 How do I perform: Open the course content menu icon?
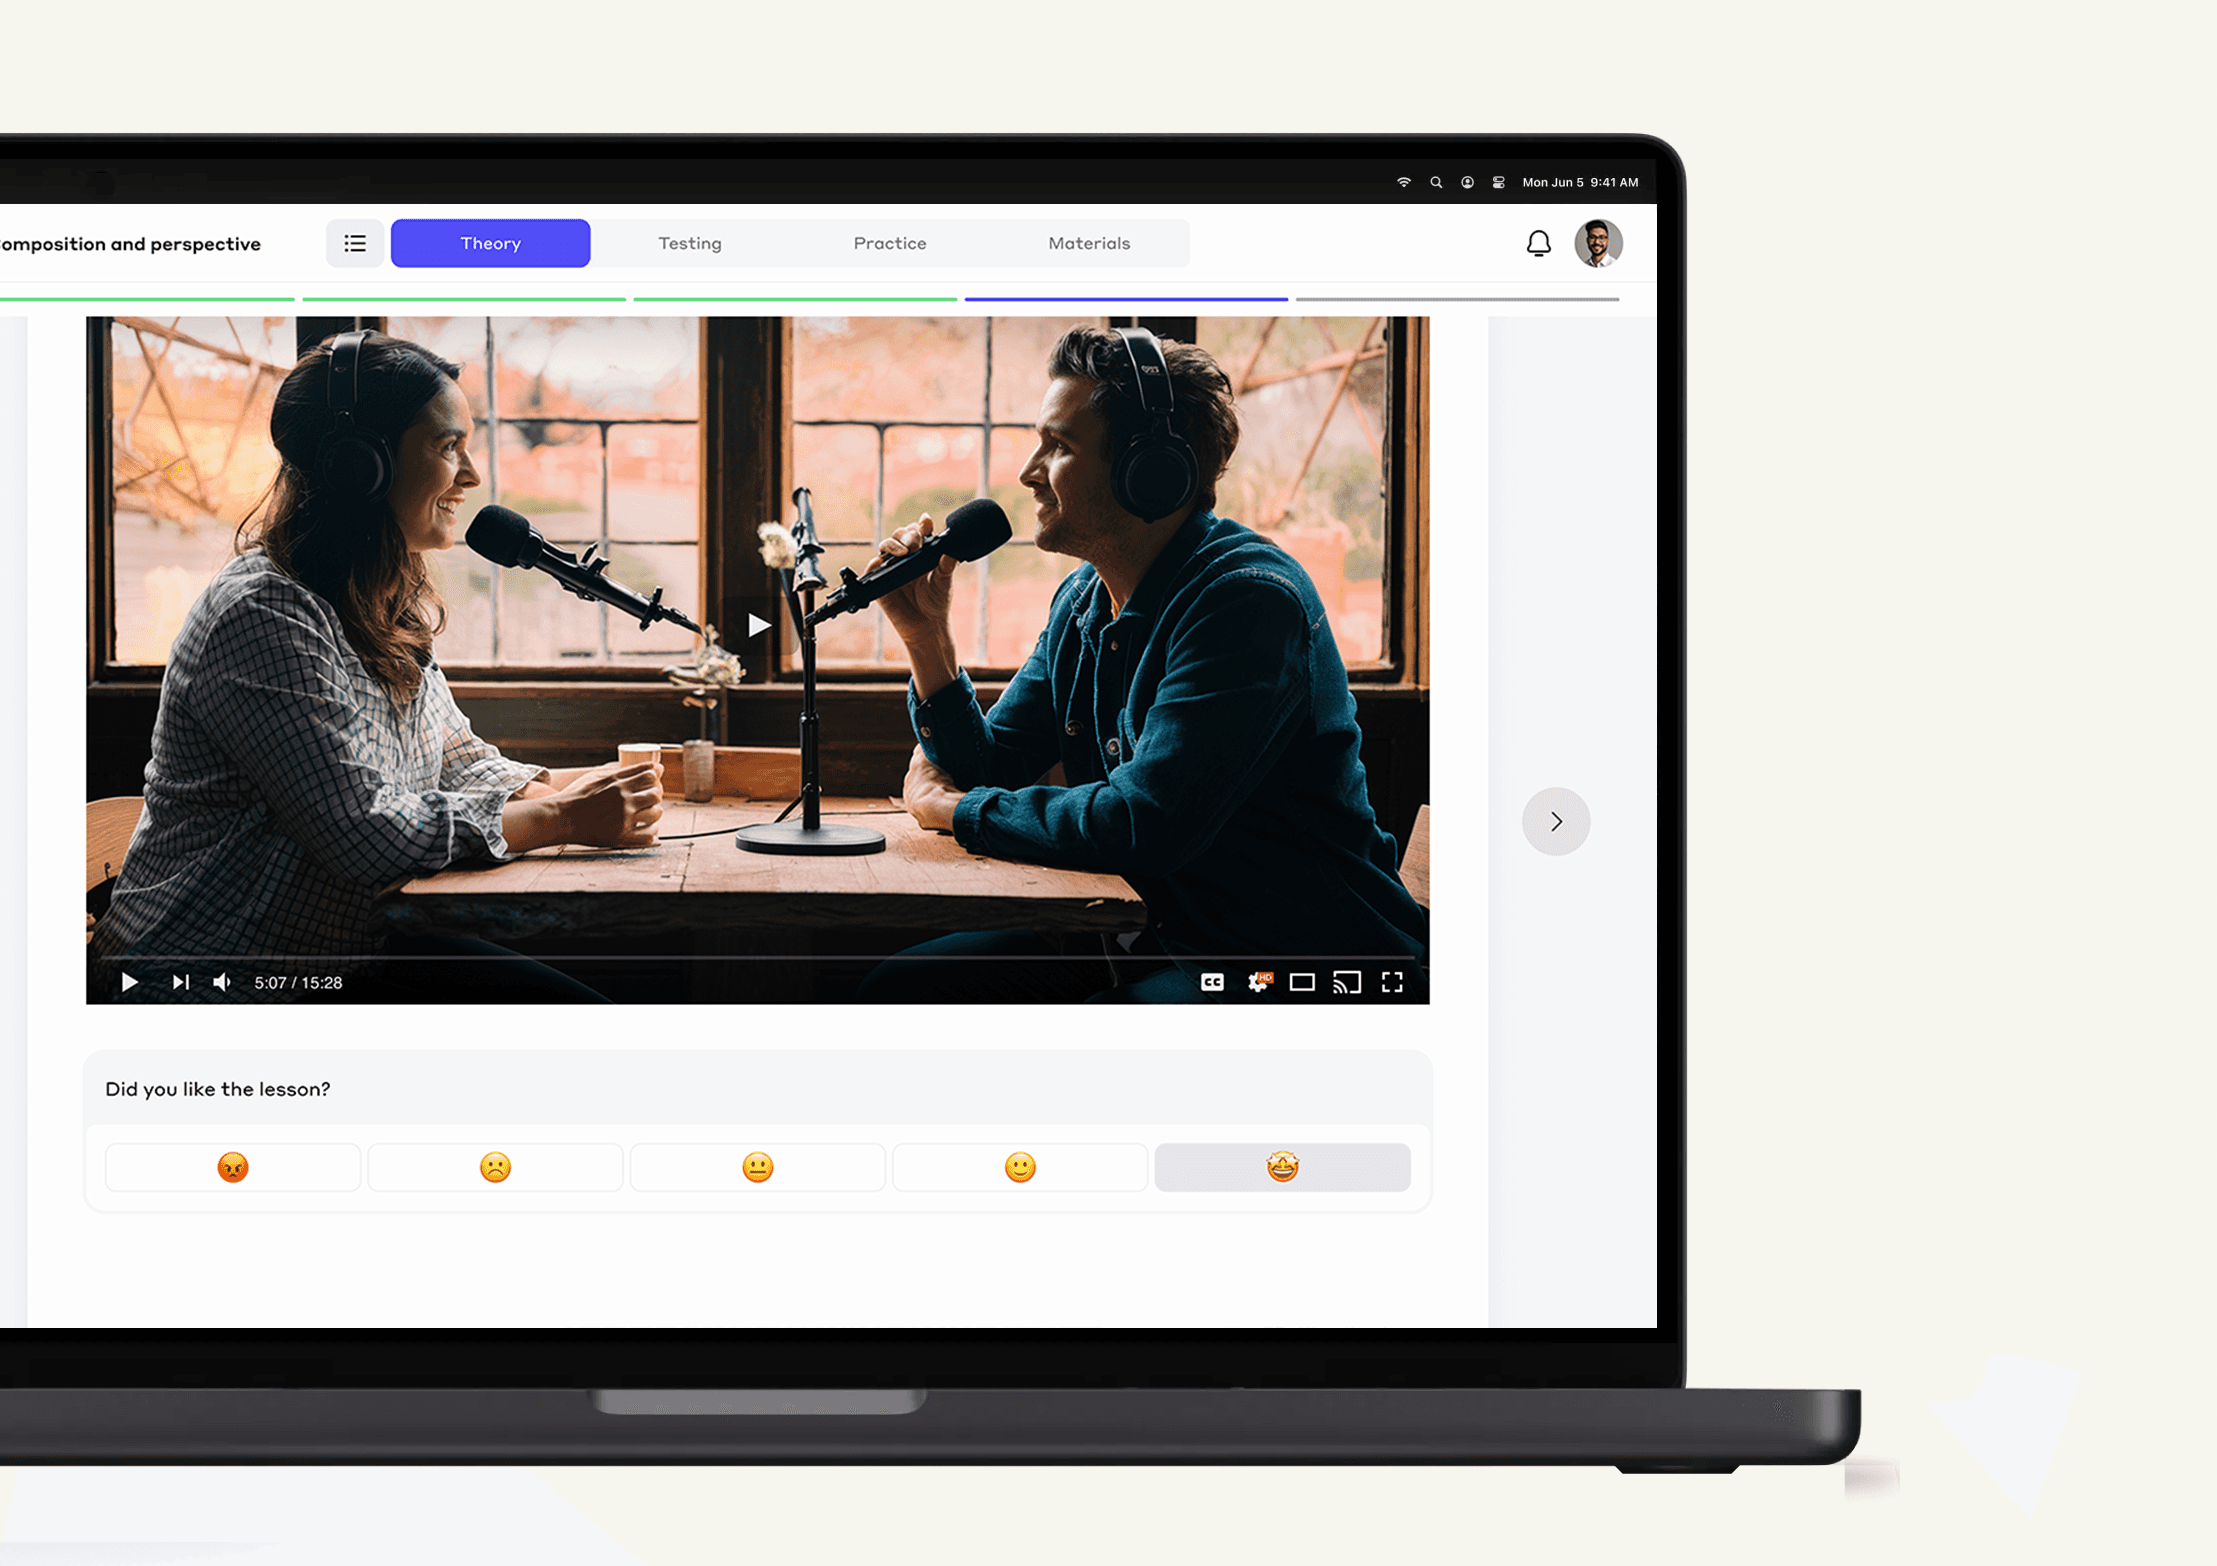tap(356, 242)
